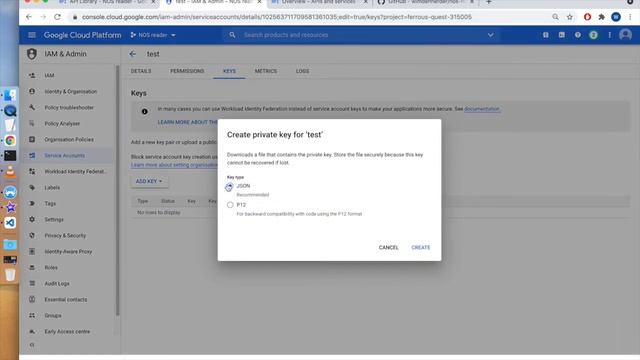Open the Trash in the macOS dock
This screenshot has height=360, width=640.
click(x=10, y=275)
